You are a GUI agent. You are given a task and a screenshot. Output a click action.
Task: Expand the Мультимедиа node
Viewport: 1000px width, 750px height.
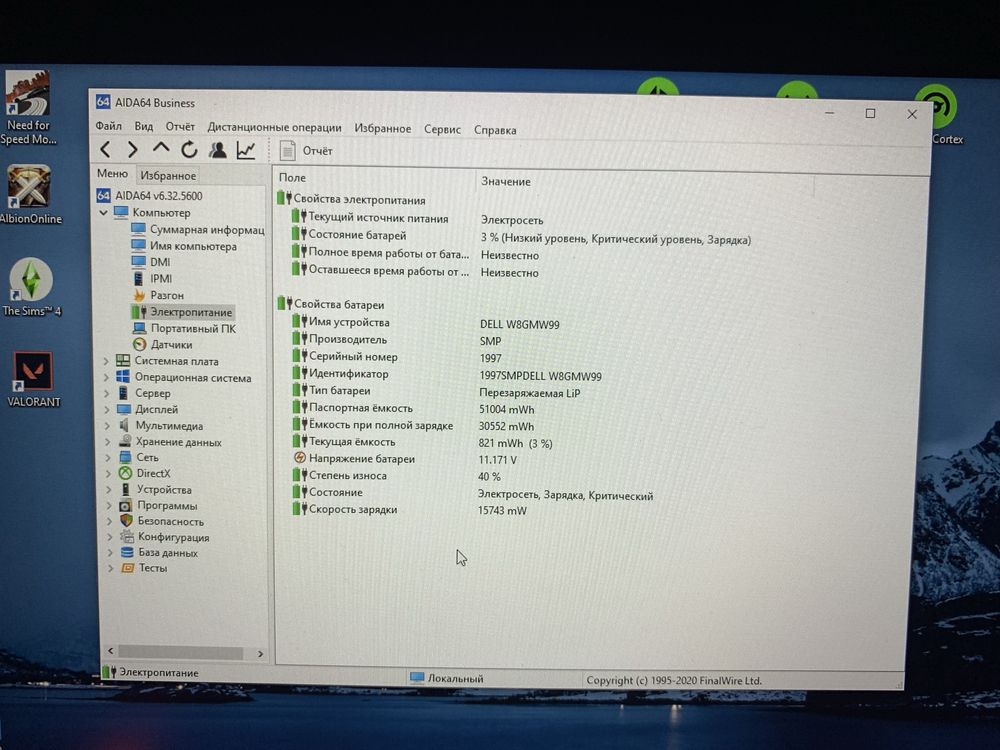(x=108, y=426)
